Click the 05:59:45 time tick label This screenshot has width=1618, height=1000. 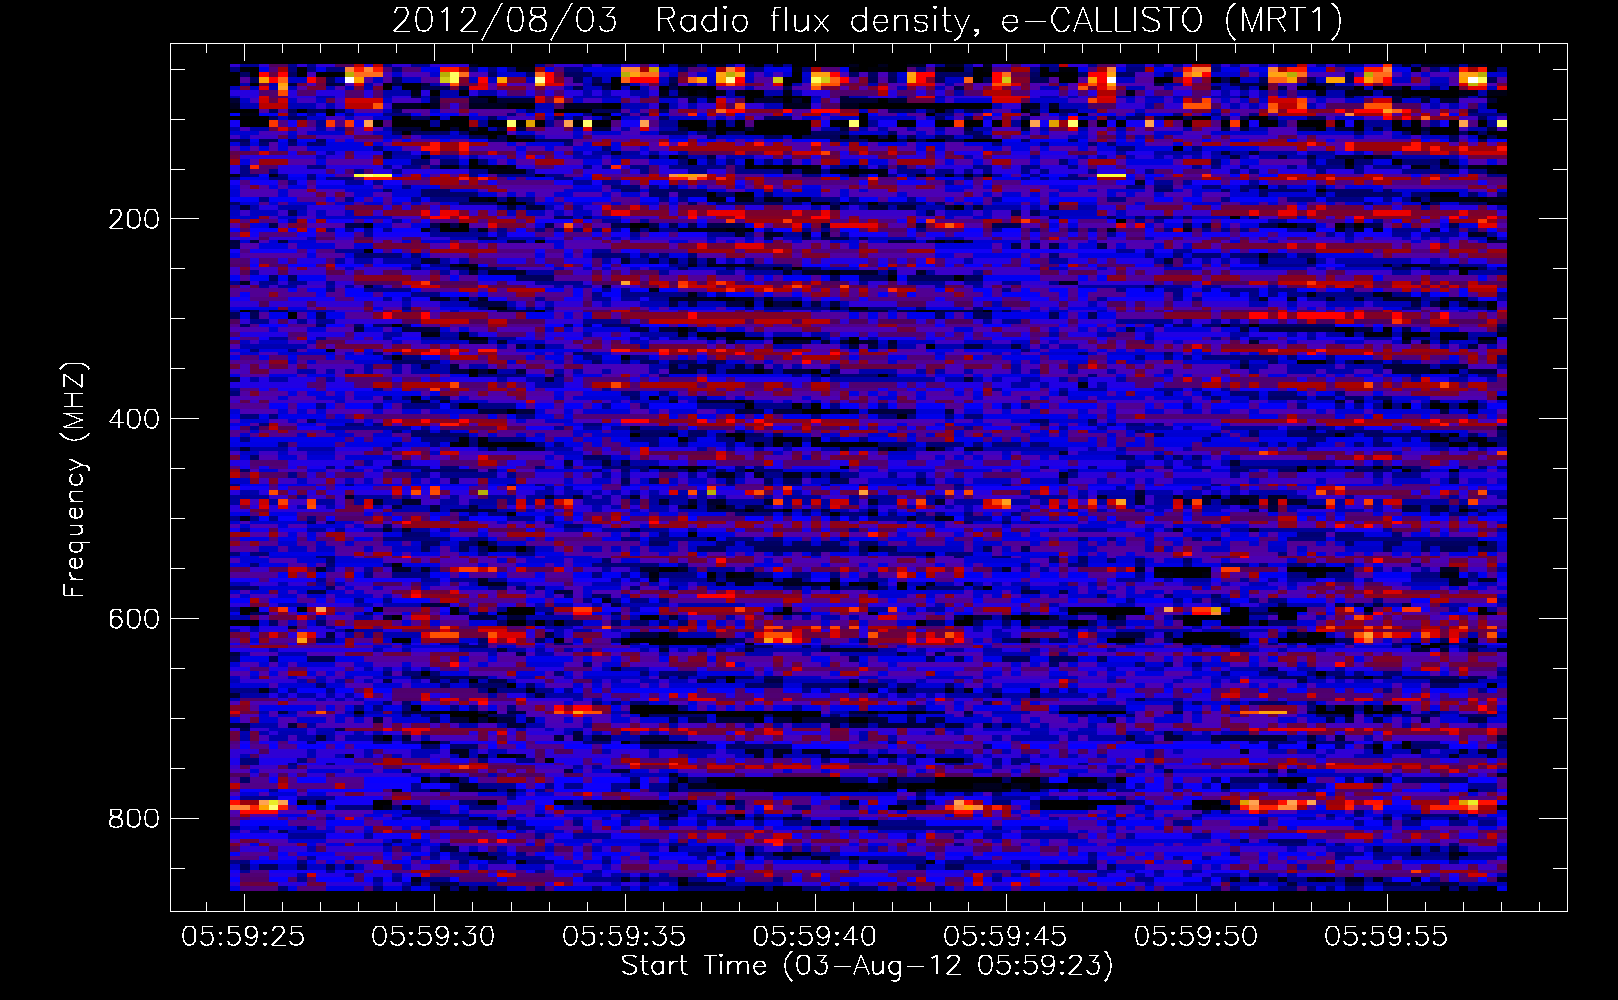click(1005, 937)
